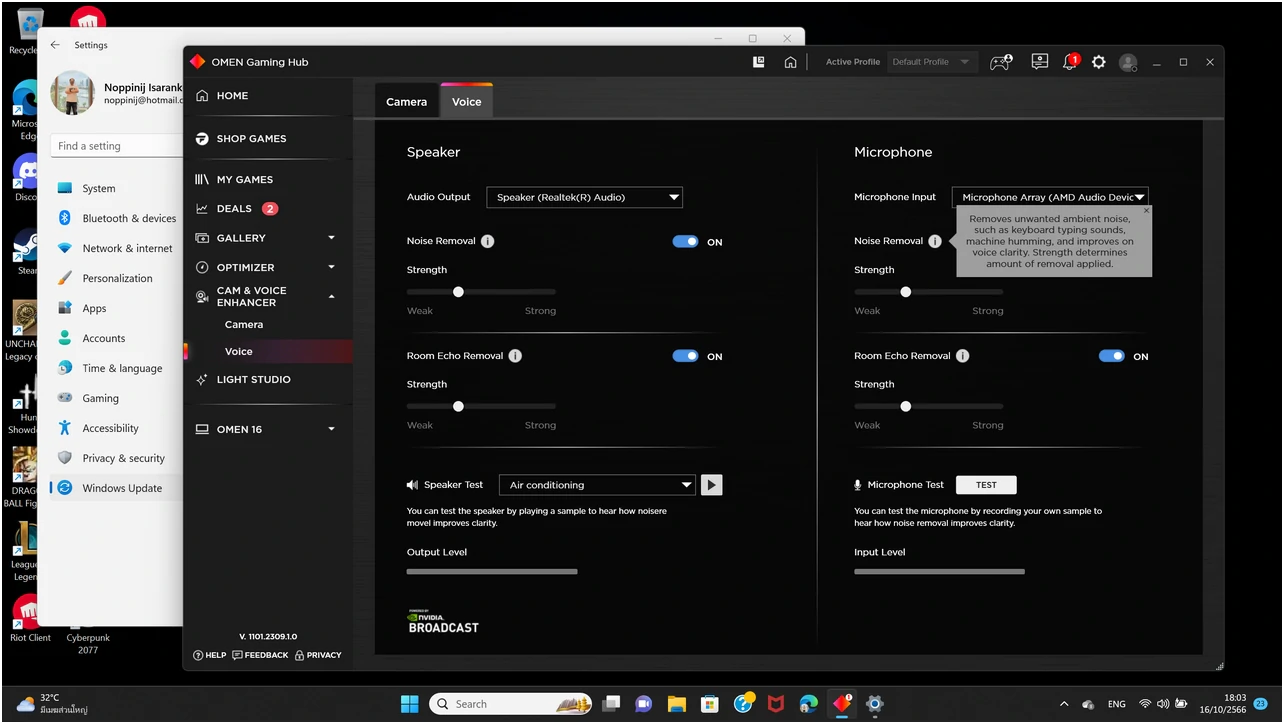
Task: Expand OPTIMIZER in sidebar
Action: click(x=331, y=267)
